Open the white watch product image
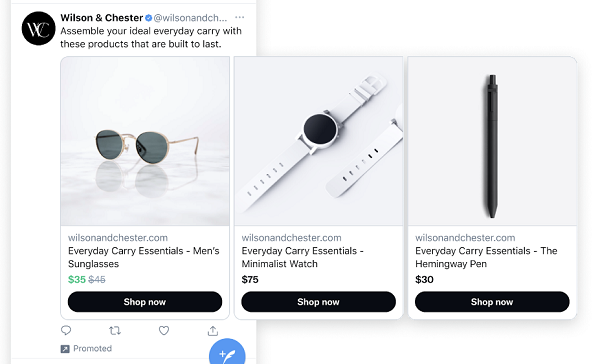Screen dimensions: 600x364 pyautogui.click(x=318, y=141)
